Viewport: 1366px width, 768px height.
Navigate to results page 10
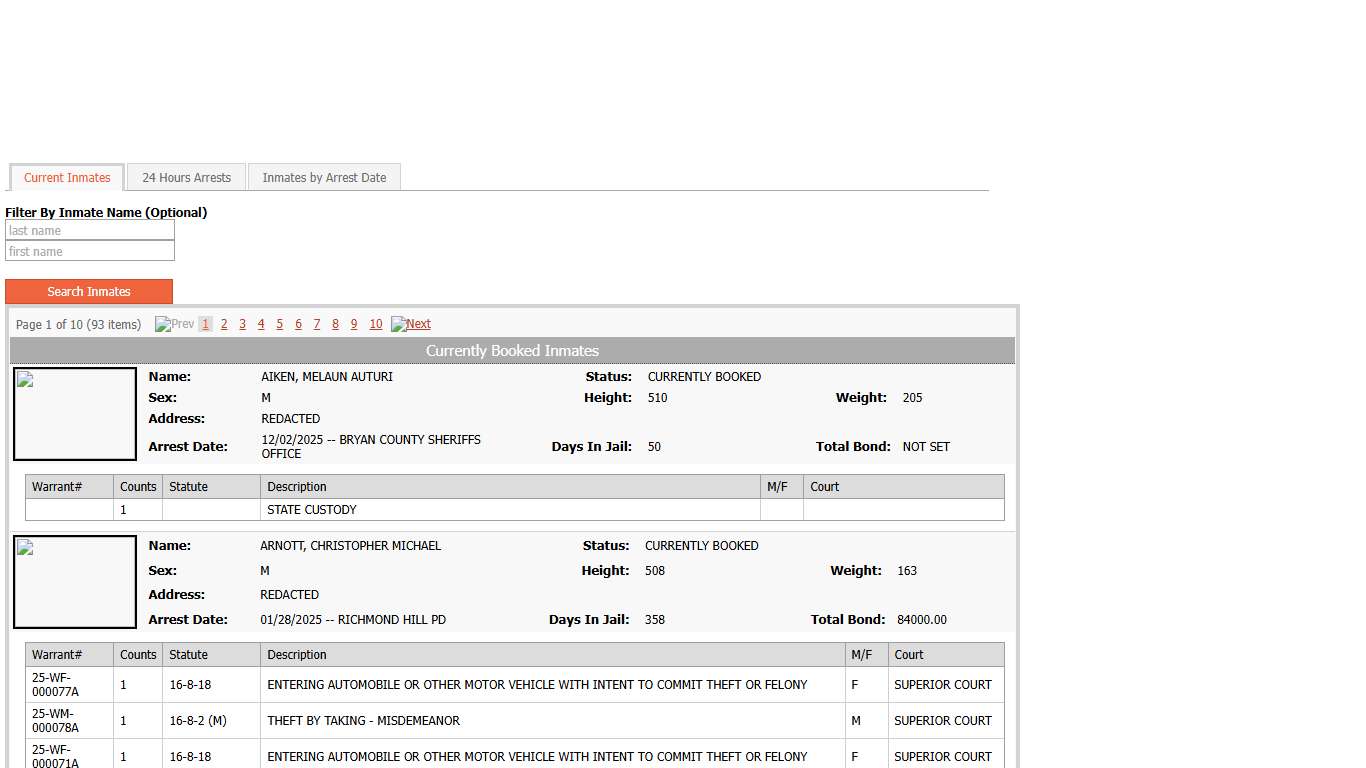376,324
